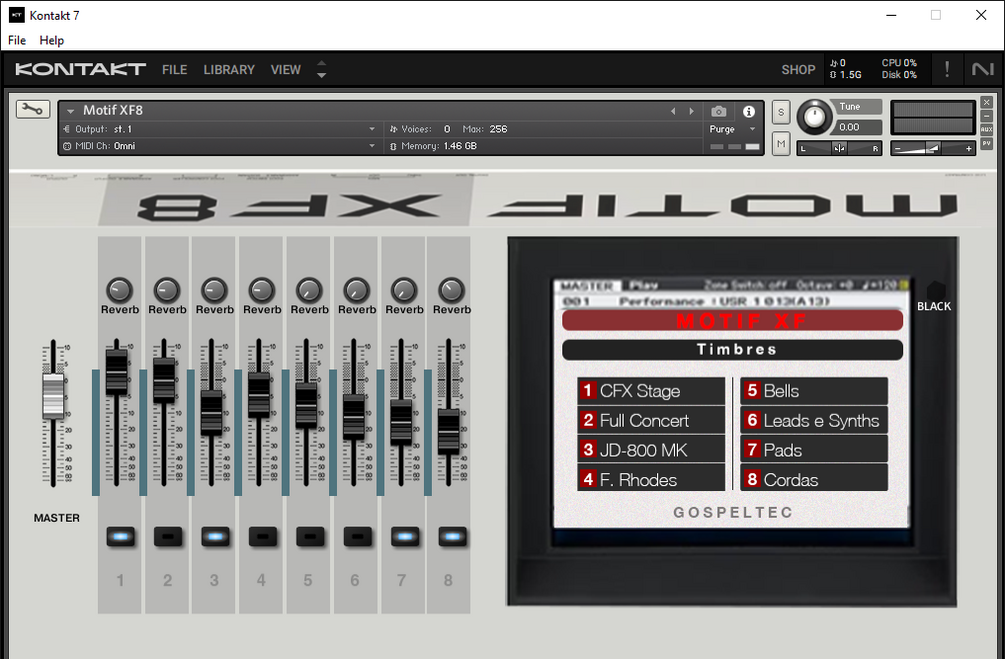Adjust Reverb knob on channel 6

pos(356,290)
